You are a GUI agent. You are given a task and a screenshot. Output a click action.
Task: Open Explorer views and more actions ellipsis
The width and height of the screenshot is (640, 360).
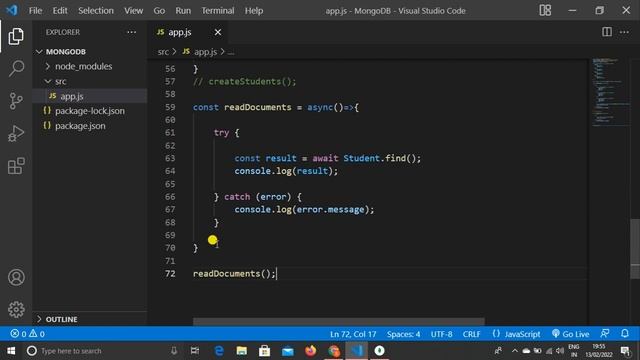tap(131, 32)
